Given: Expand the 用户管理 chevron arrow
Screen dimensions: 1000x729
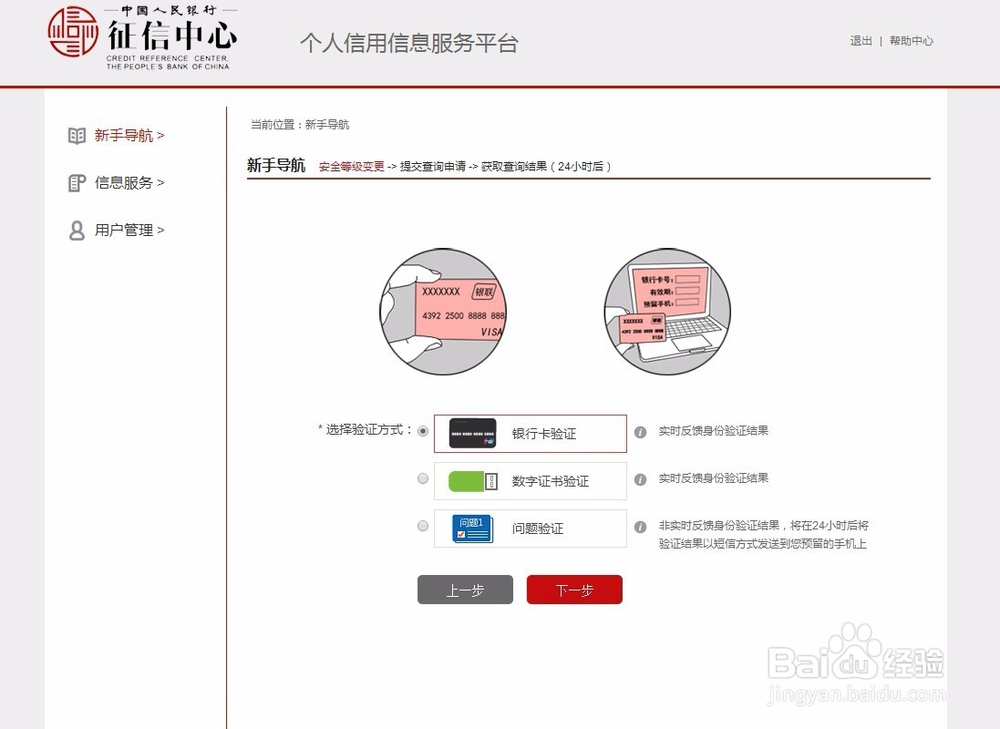Looking at the screenshot, I should click(160, 229).
